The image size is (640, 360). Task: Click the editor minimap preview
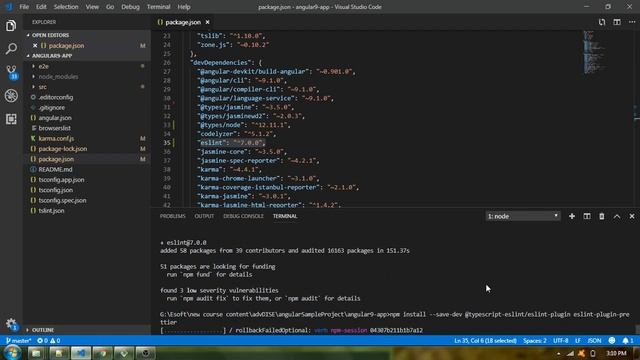click(x=594, y=53)
